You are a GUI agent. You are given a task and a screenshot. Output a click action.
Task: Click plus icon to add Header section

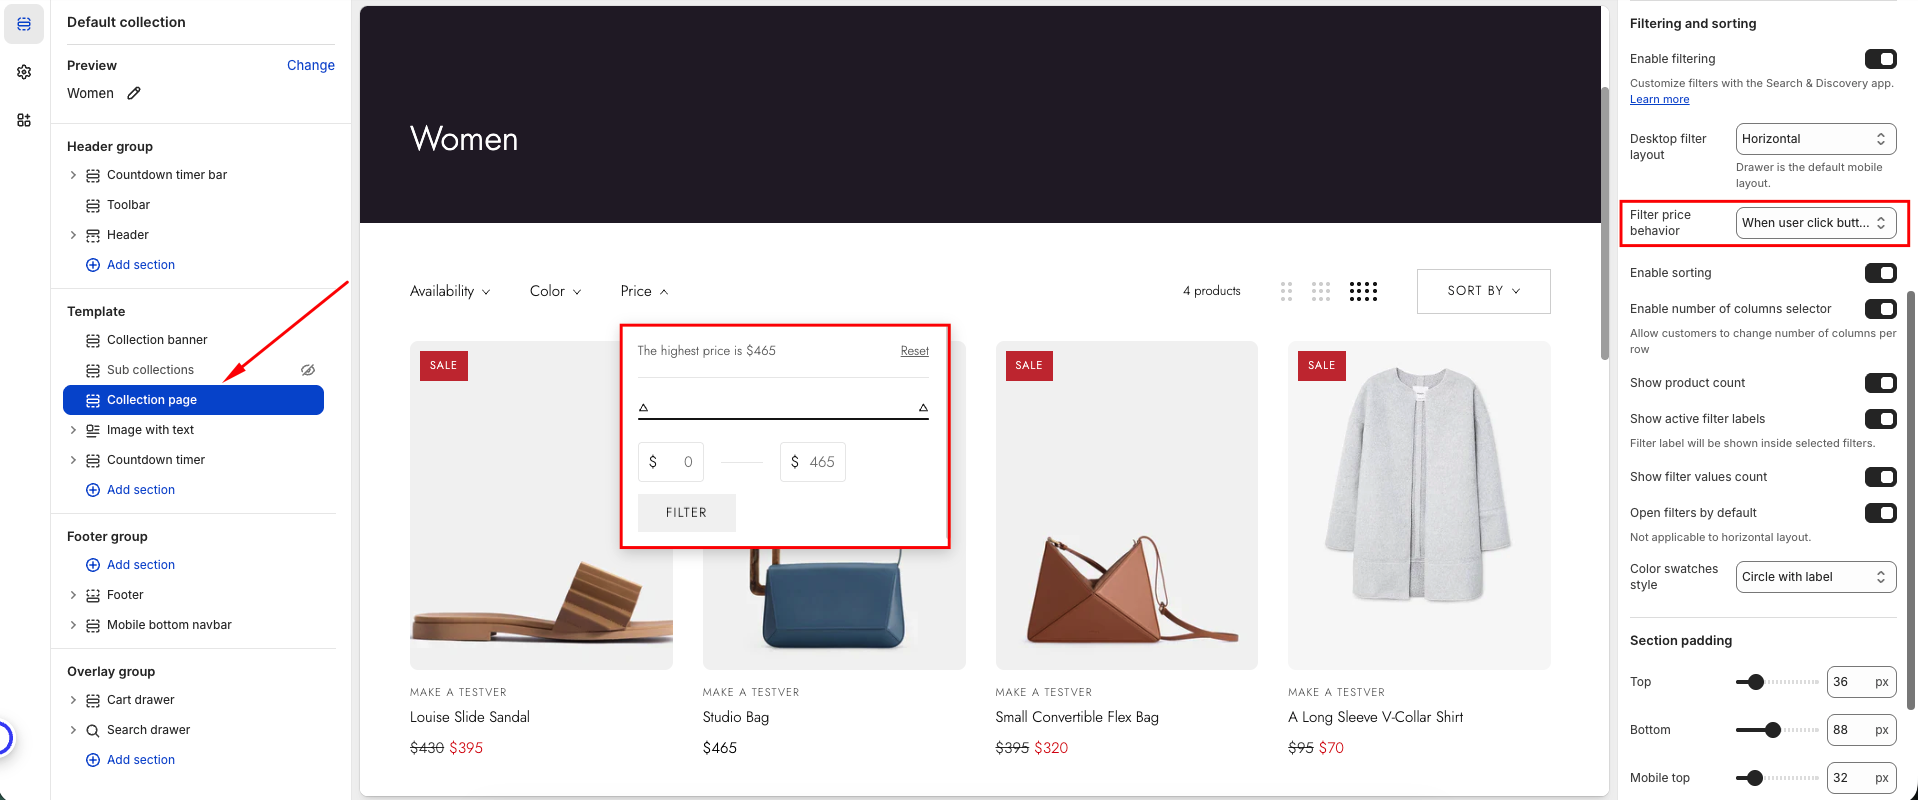pos(93,265)
